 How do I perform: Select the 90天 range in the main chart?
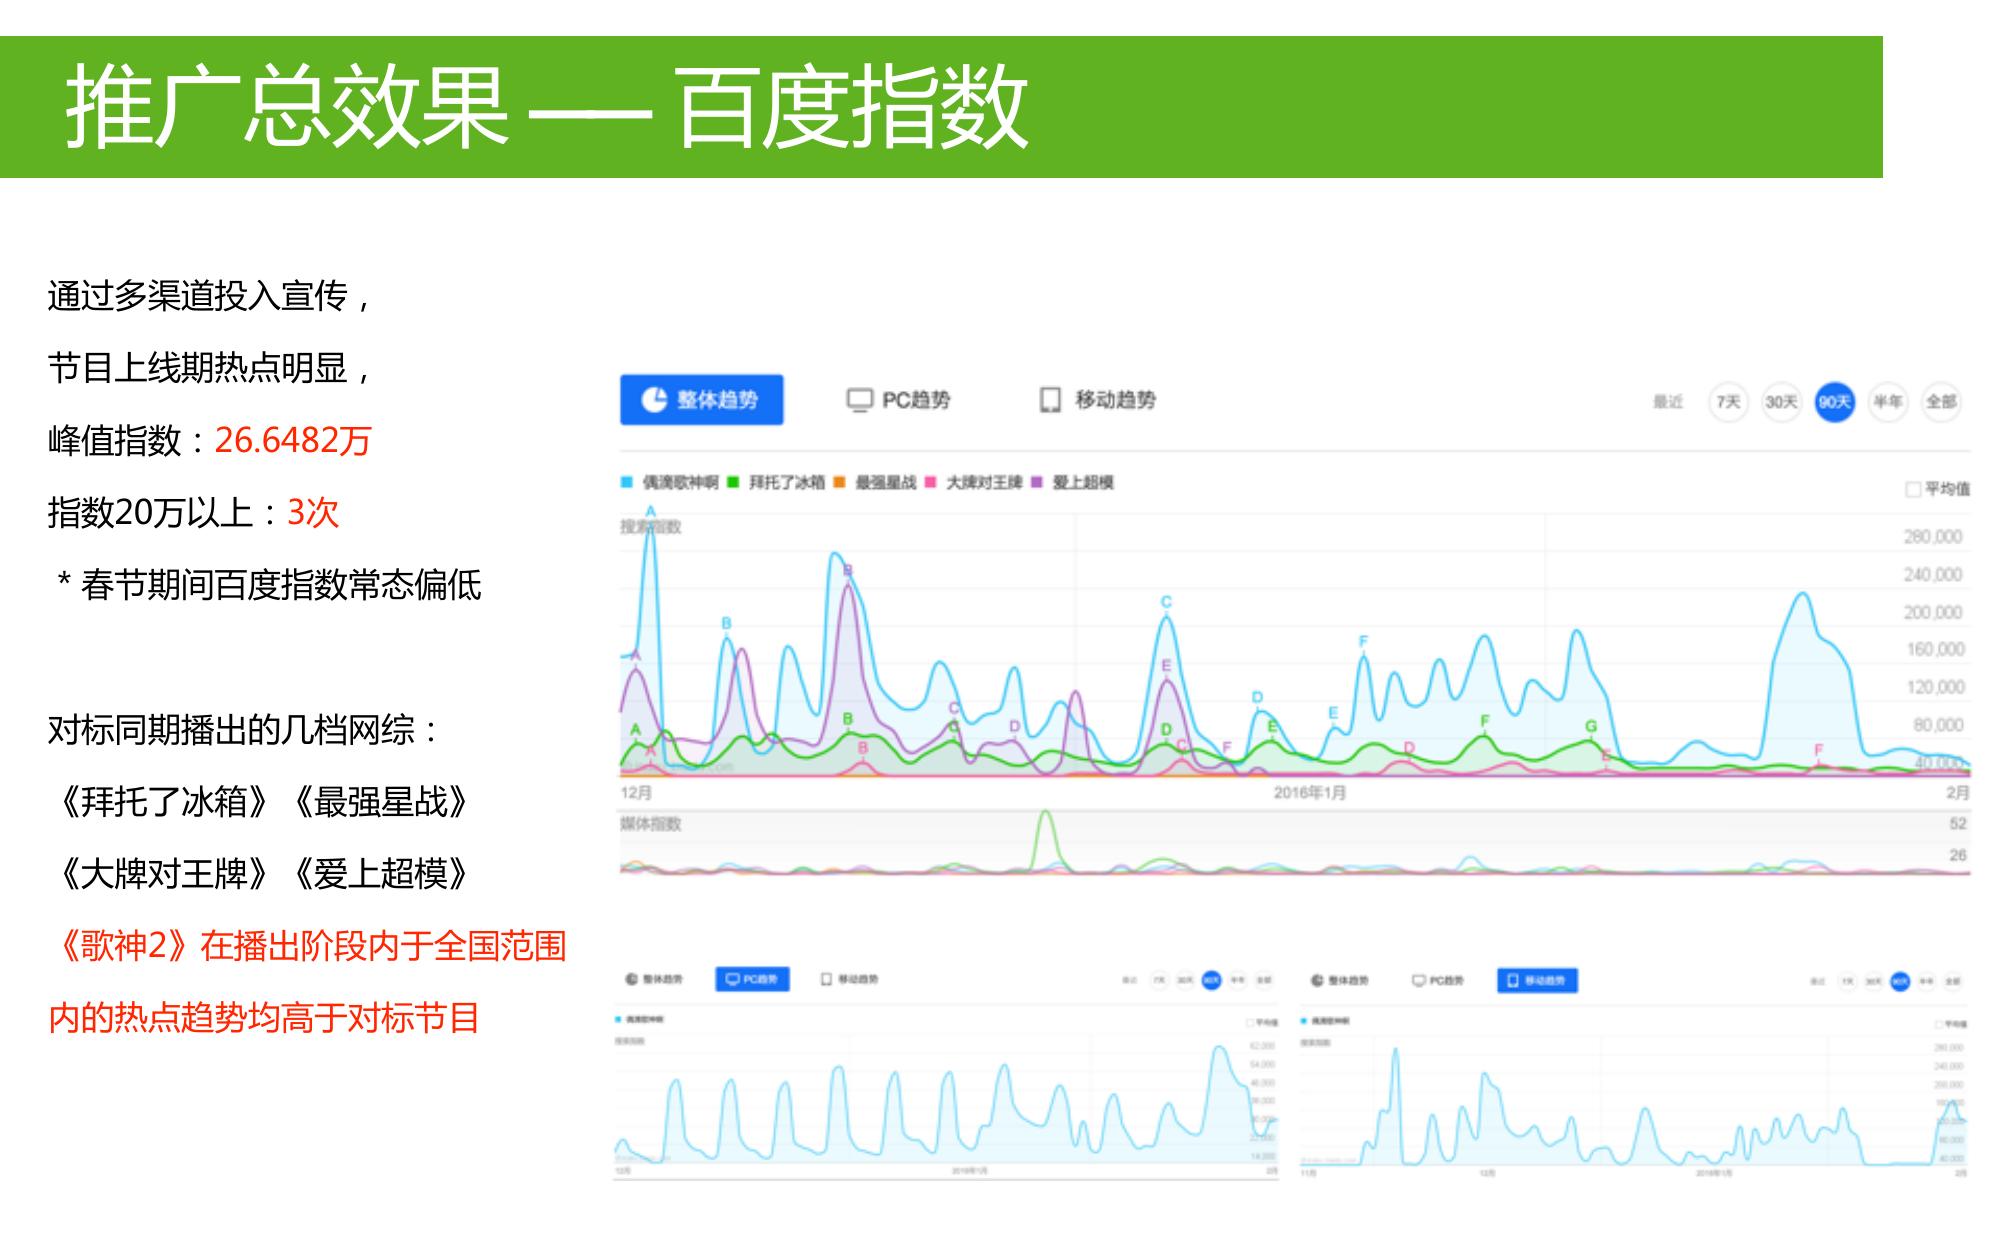click(x=1834, y=402)
